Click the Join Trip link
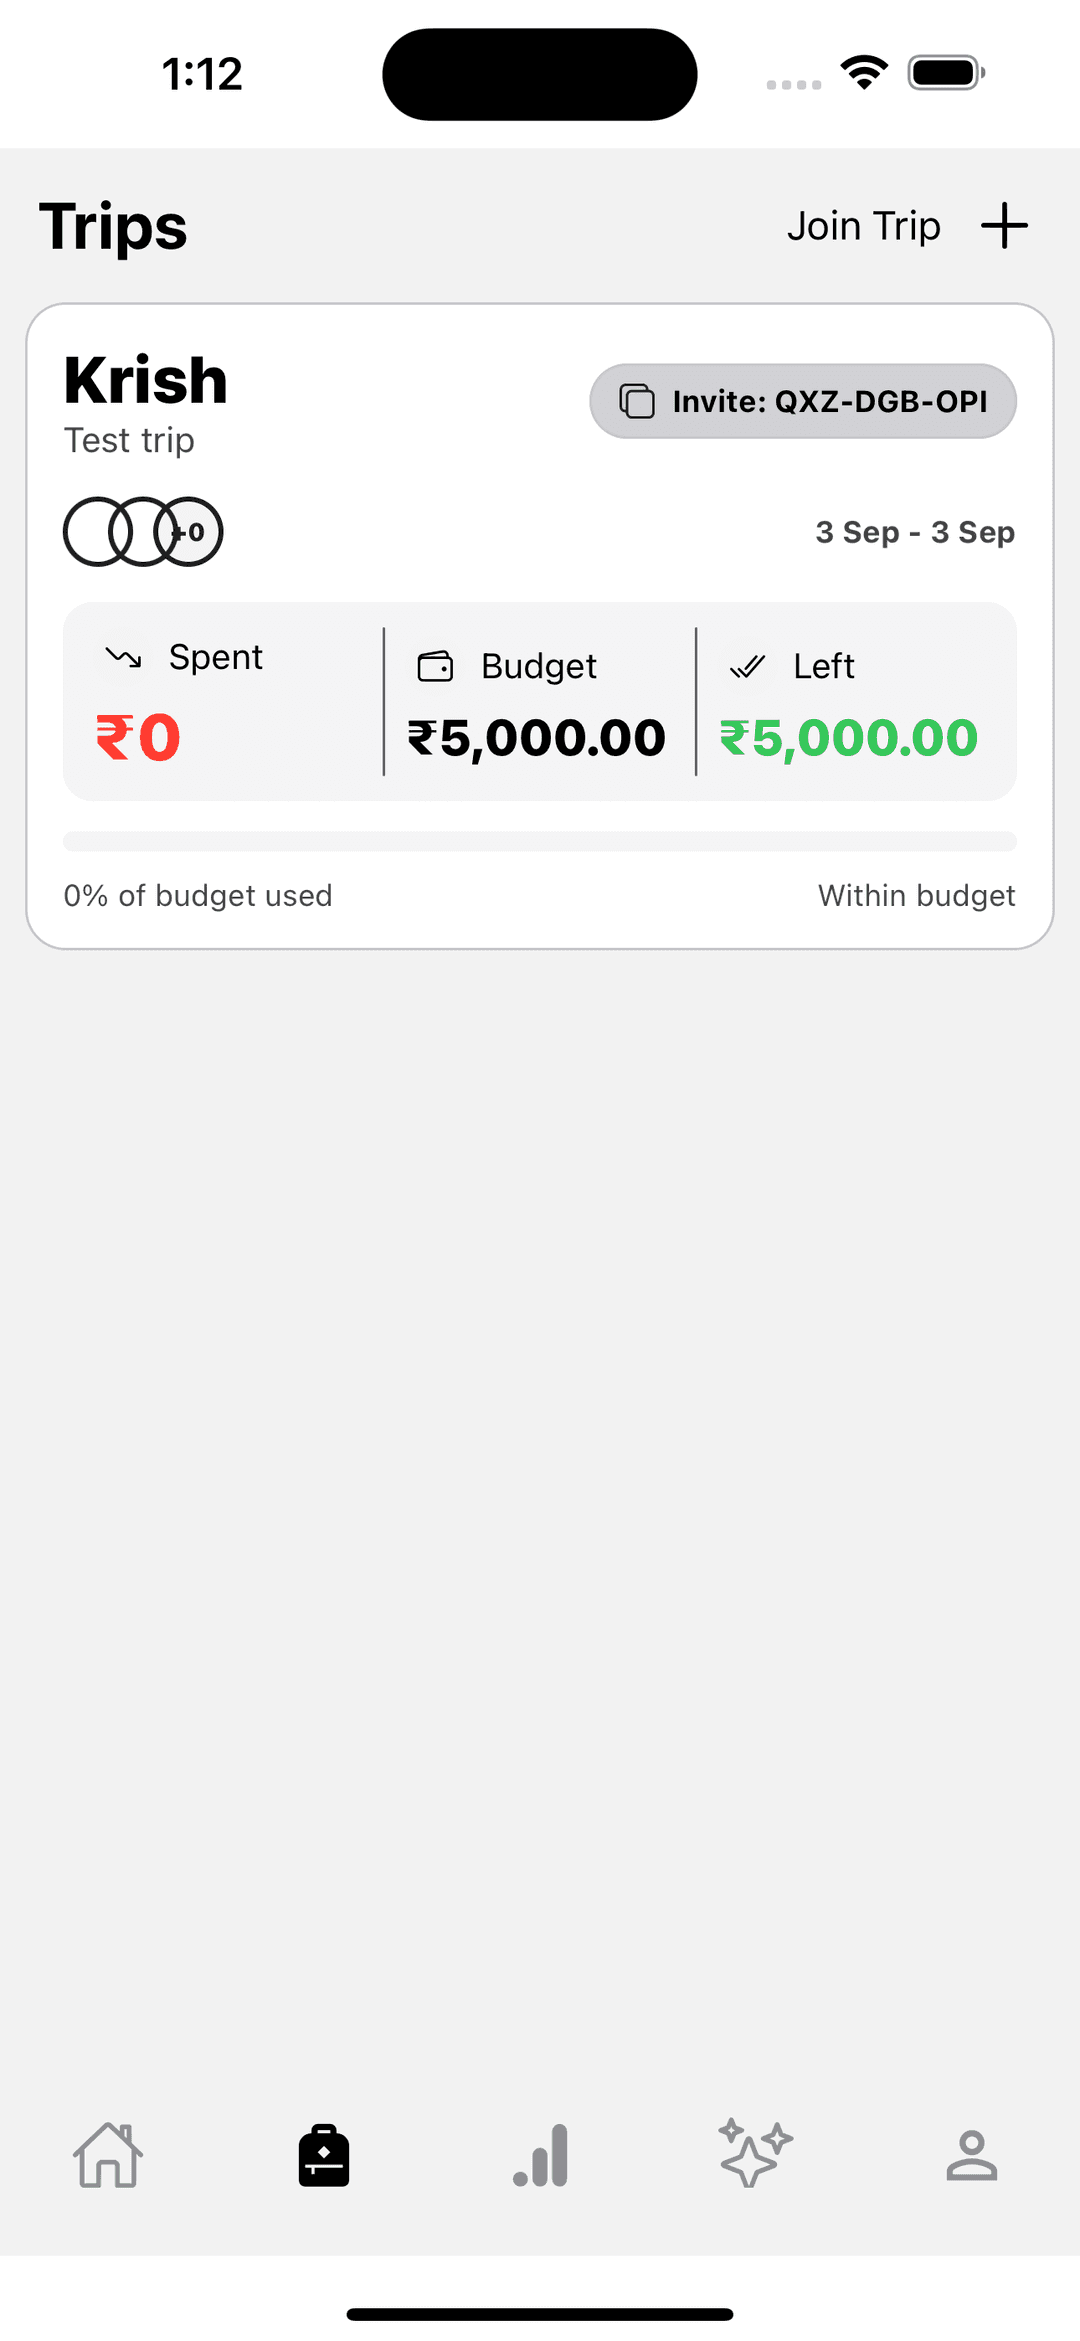1080x2341 pixels. (x=863, y=226)
